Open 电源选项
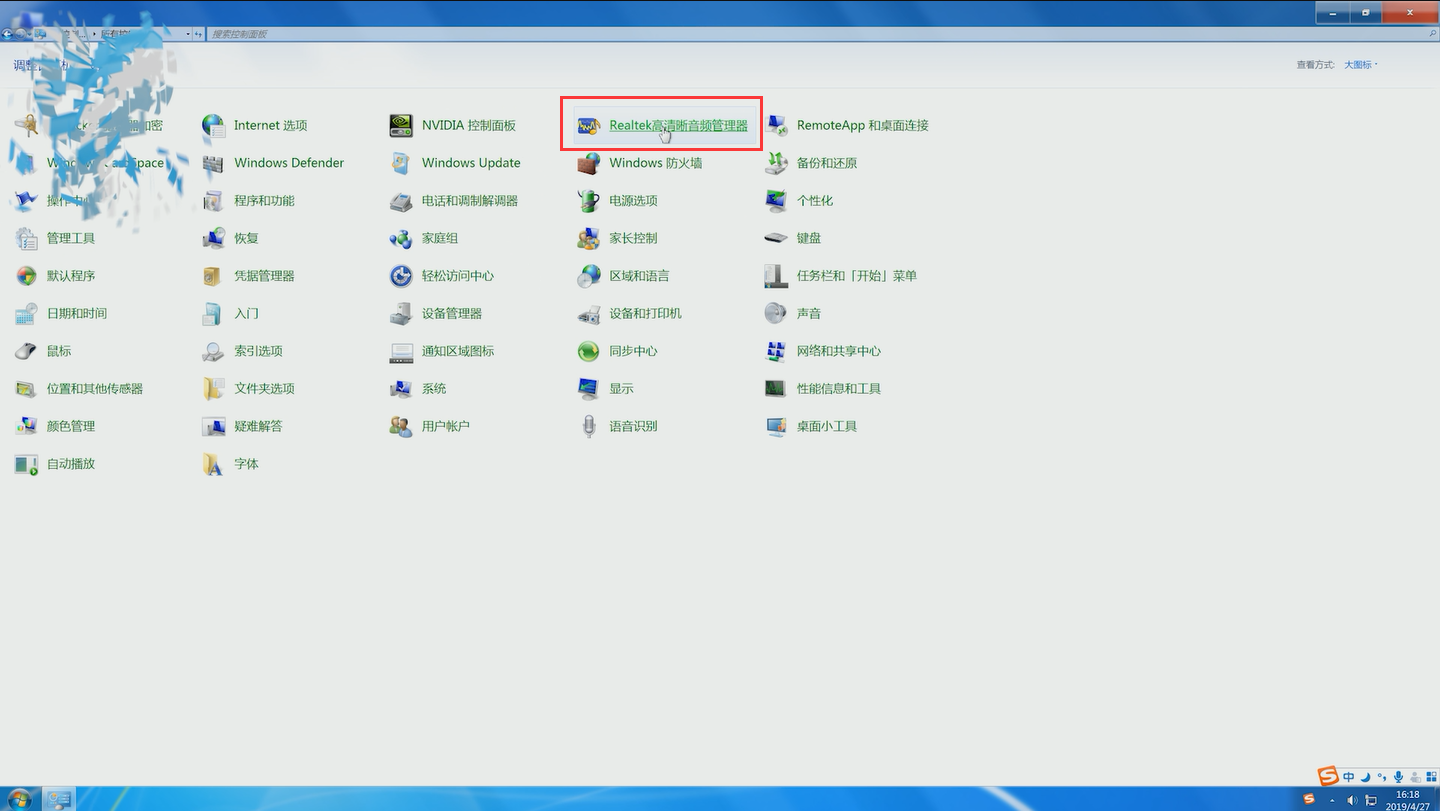This screenshot has height=811, width=1440. [x=618, y=201]
